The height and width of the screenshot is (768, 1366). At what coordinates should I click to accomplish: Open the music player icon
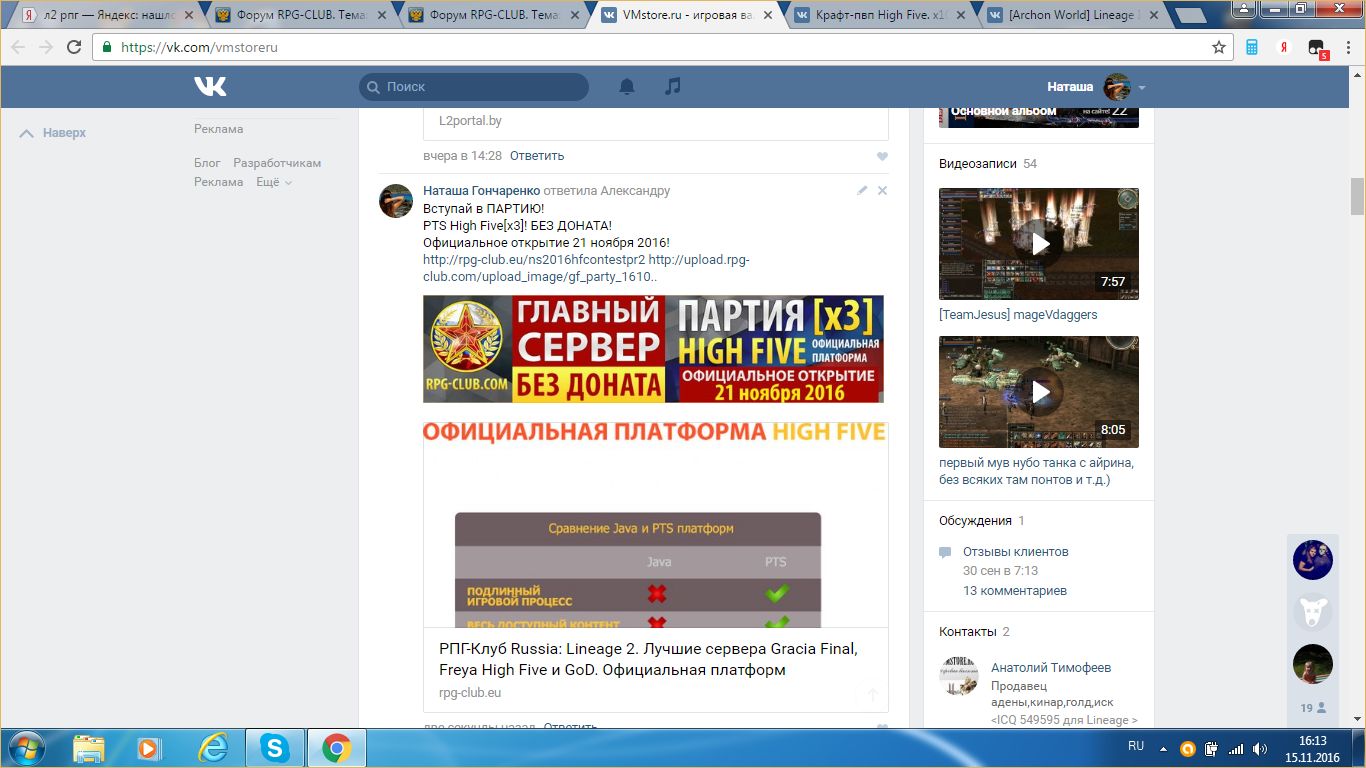tap(673, 87)
